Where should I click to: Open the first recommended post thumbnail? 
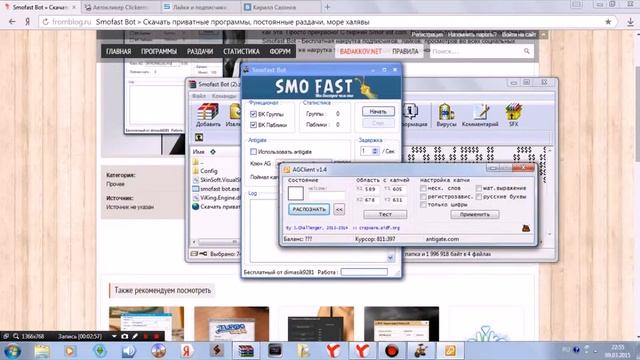[x=146, y=323]
